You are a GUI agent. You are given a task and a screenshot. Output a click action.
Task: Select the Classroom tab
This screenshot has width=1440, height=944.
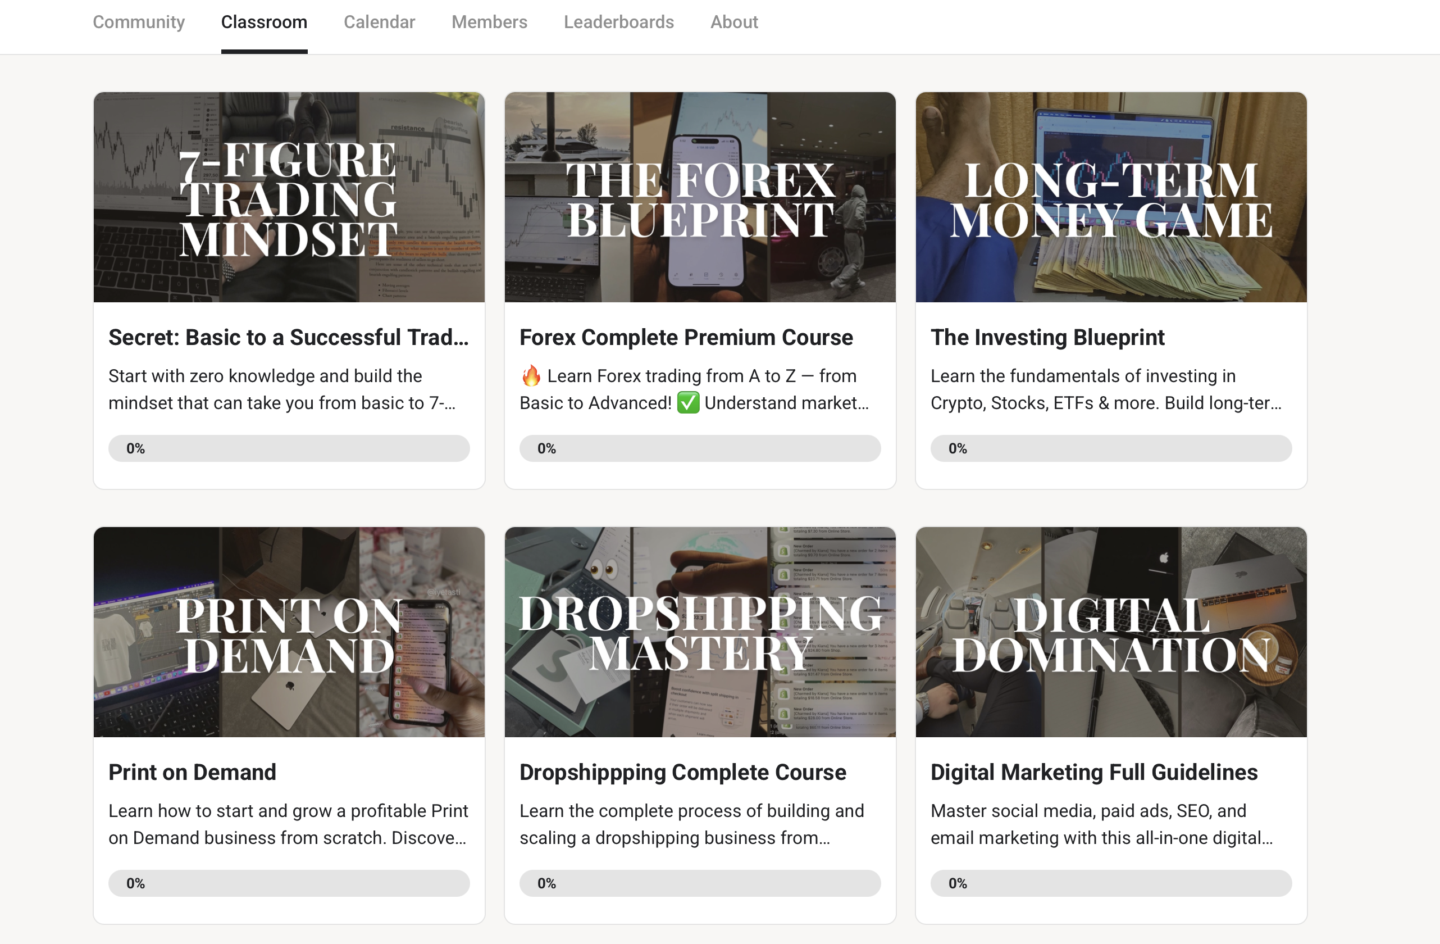tap(264, 22)
